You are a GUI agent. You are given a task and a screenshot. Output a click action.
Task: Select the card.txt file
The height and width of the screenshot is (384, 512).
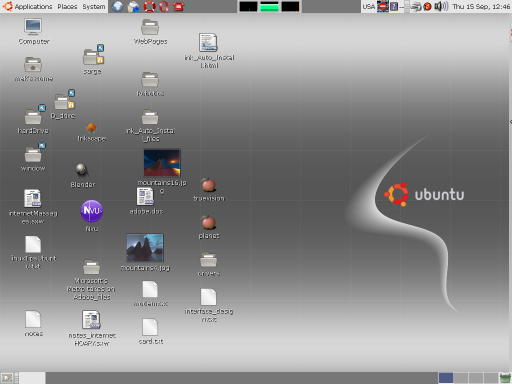coord(150,327)
